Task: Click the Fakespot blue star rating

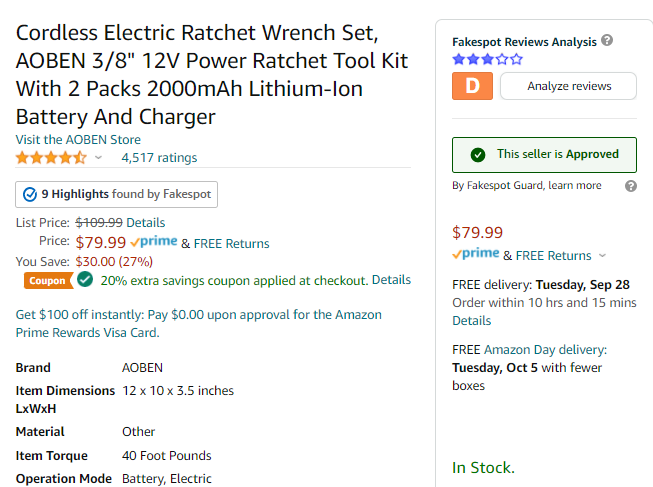Action: (x=487, y=60)
